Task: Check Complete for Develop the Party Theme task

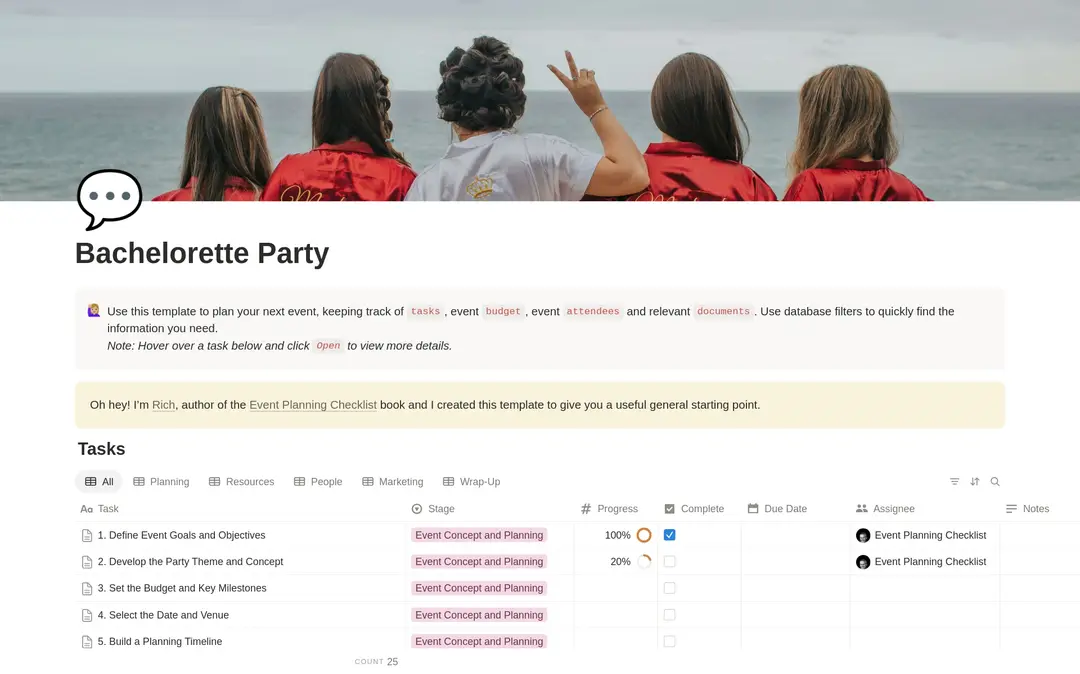Action: click(x=669, y=562)
